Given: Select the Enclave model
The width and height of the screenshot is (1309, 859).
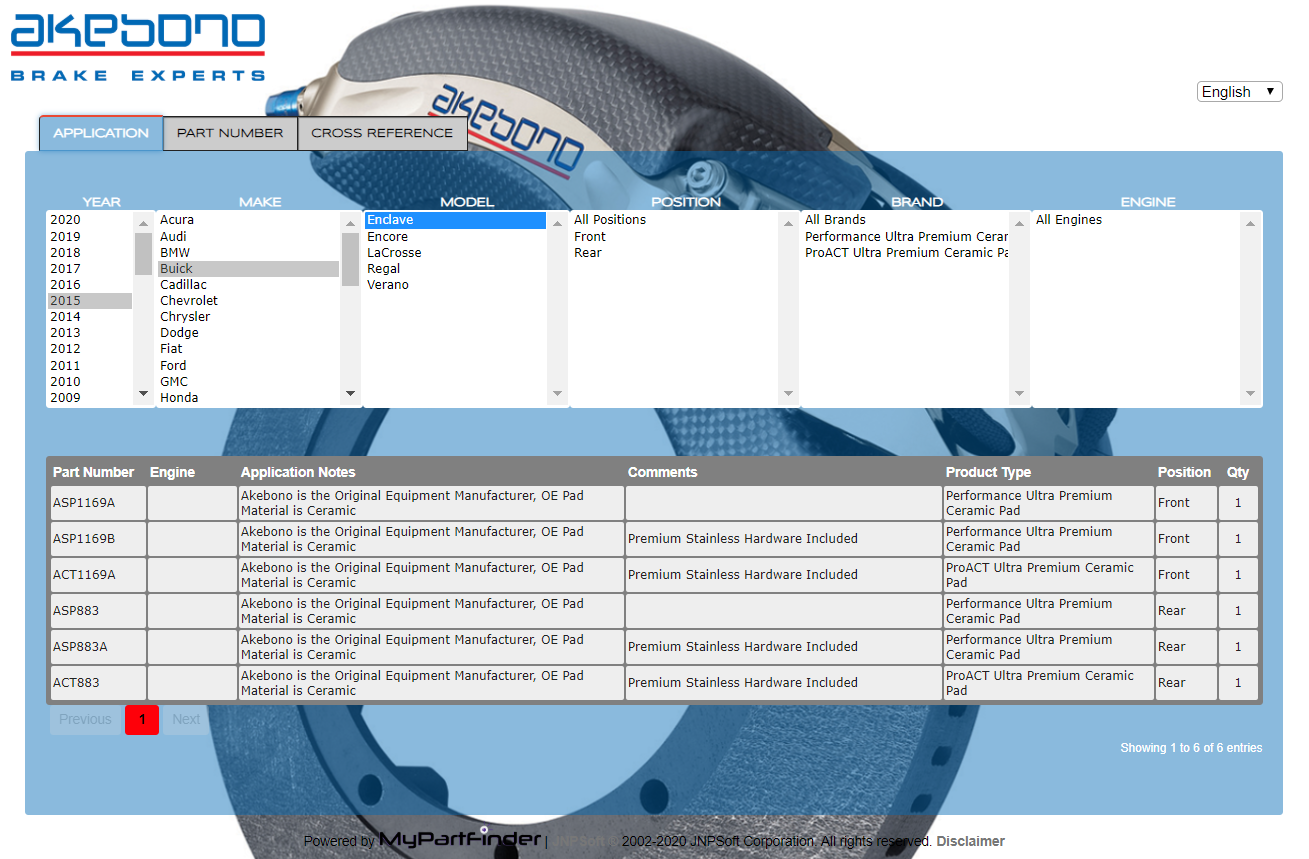Looking at the screenshot, I should click(455, 220).
